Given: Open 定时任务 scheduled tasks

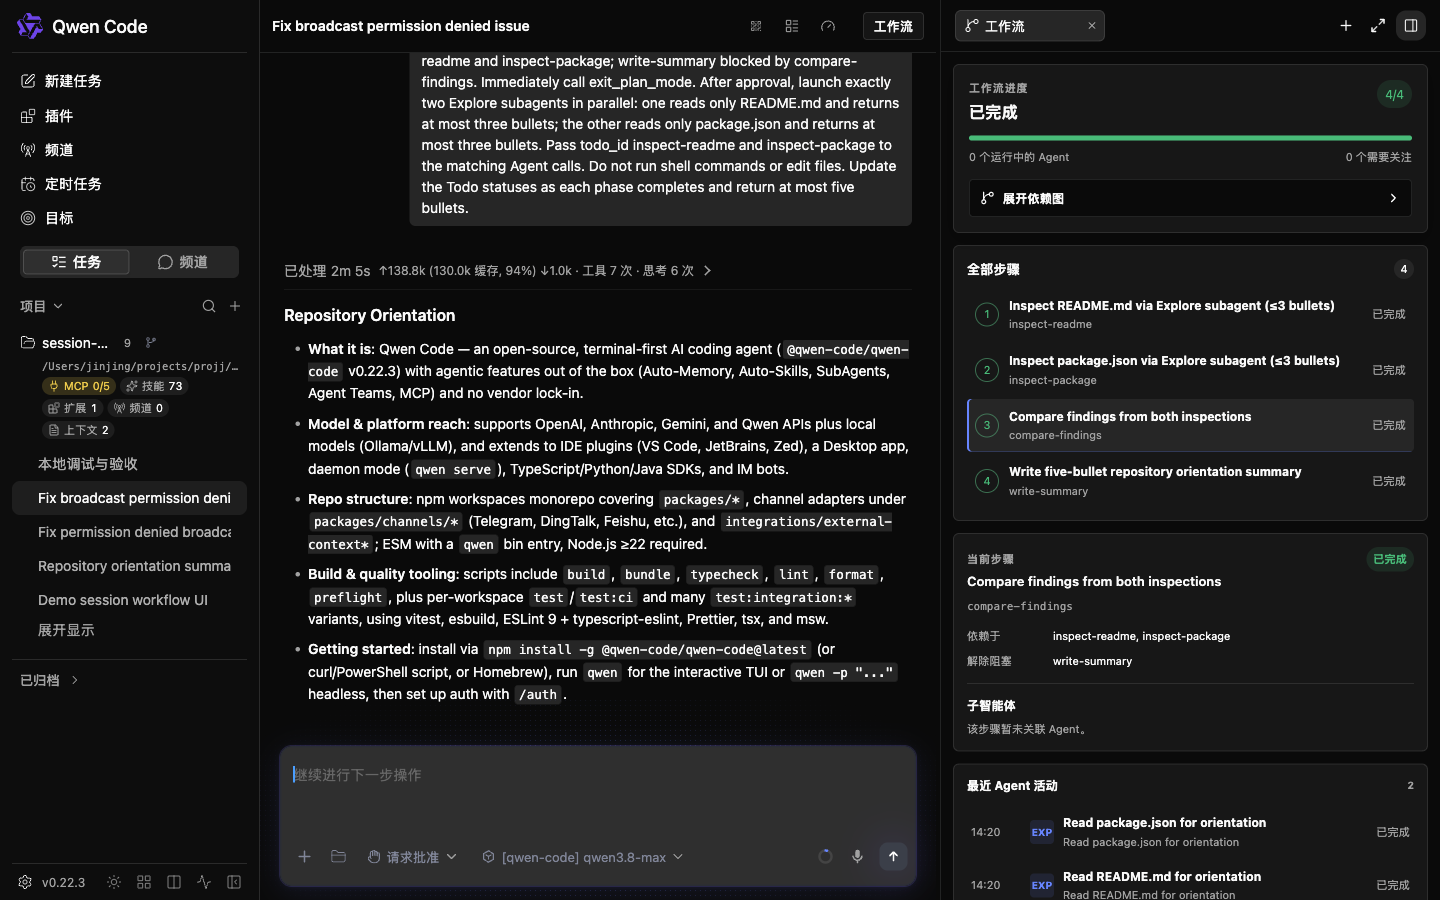Looking at the screenshot, I should 129,184.
